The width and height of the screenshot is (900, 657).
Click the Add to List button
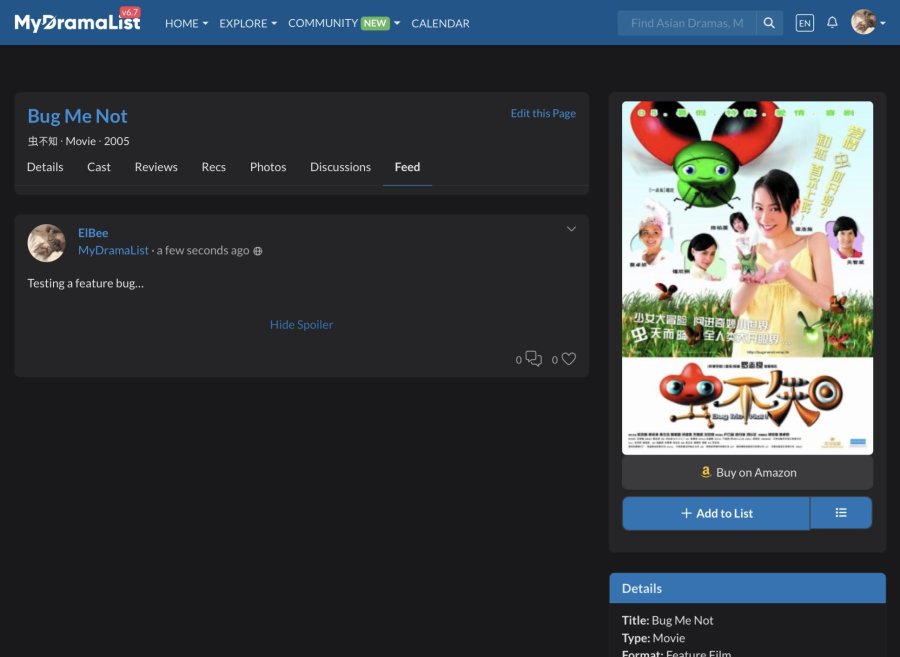[716, 513]
